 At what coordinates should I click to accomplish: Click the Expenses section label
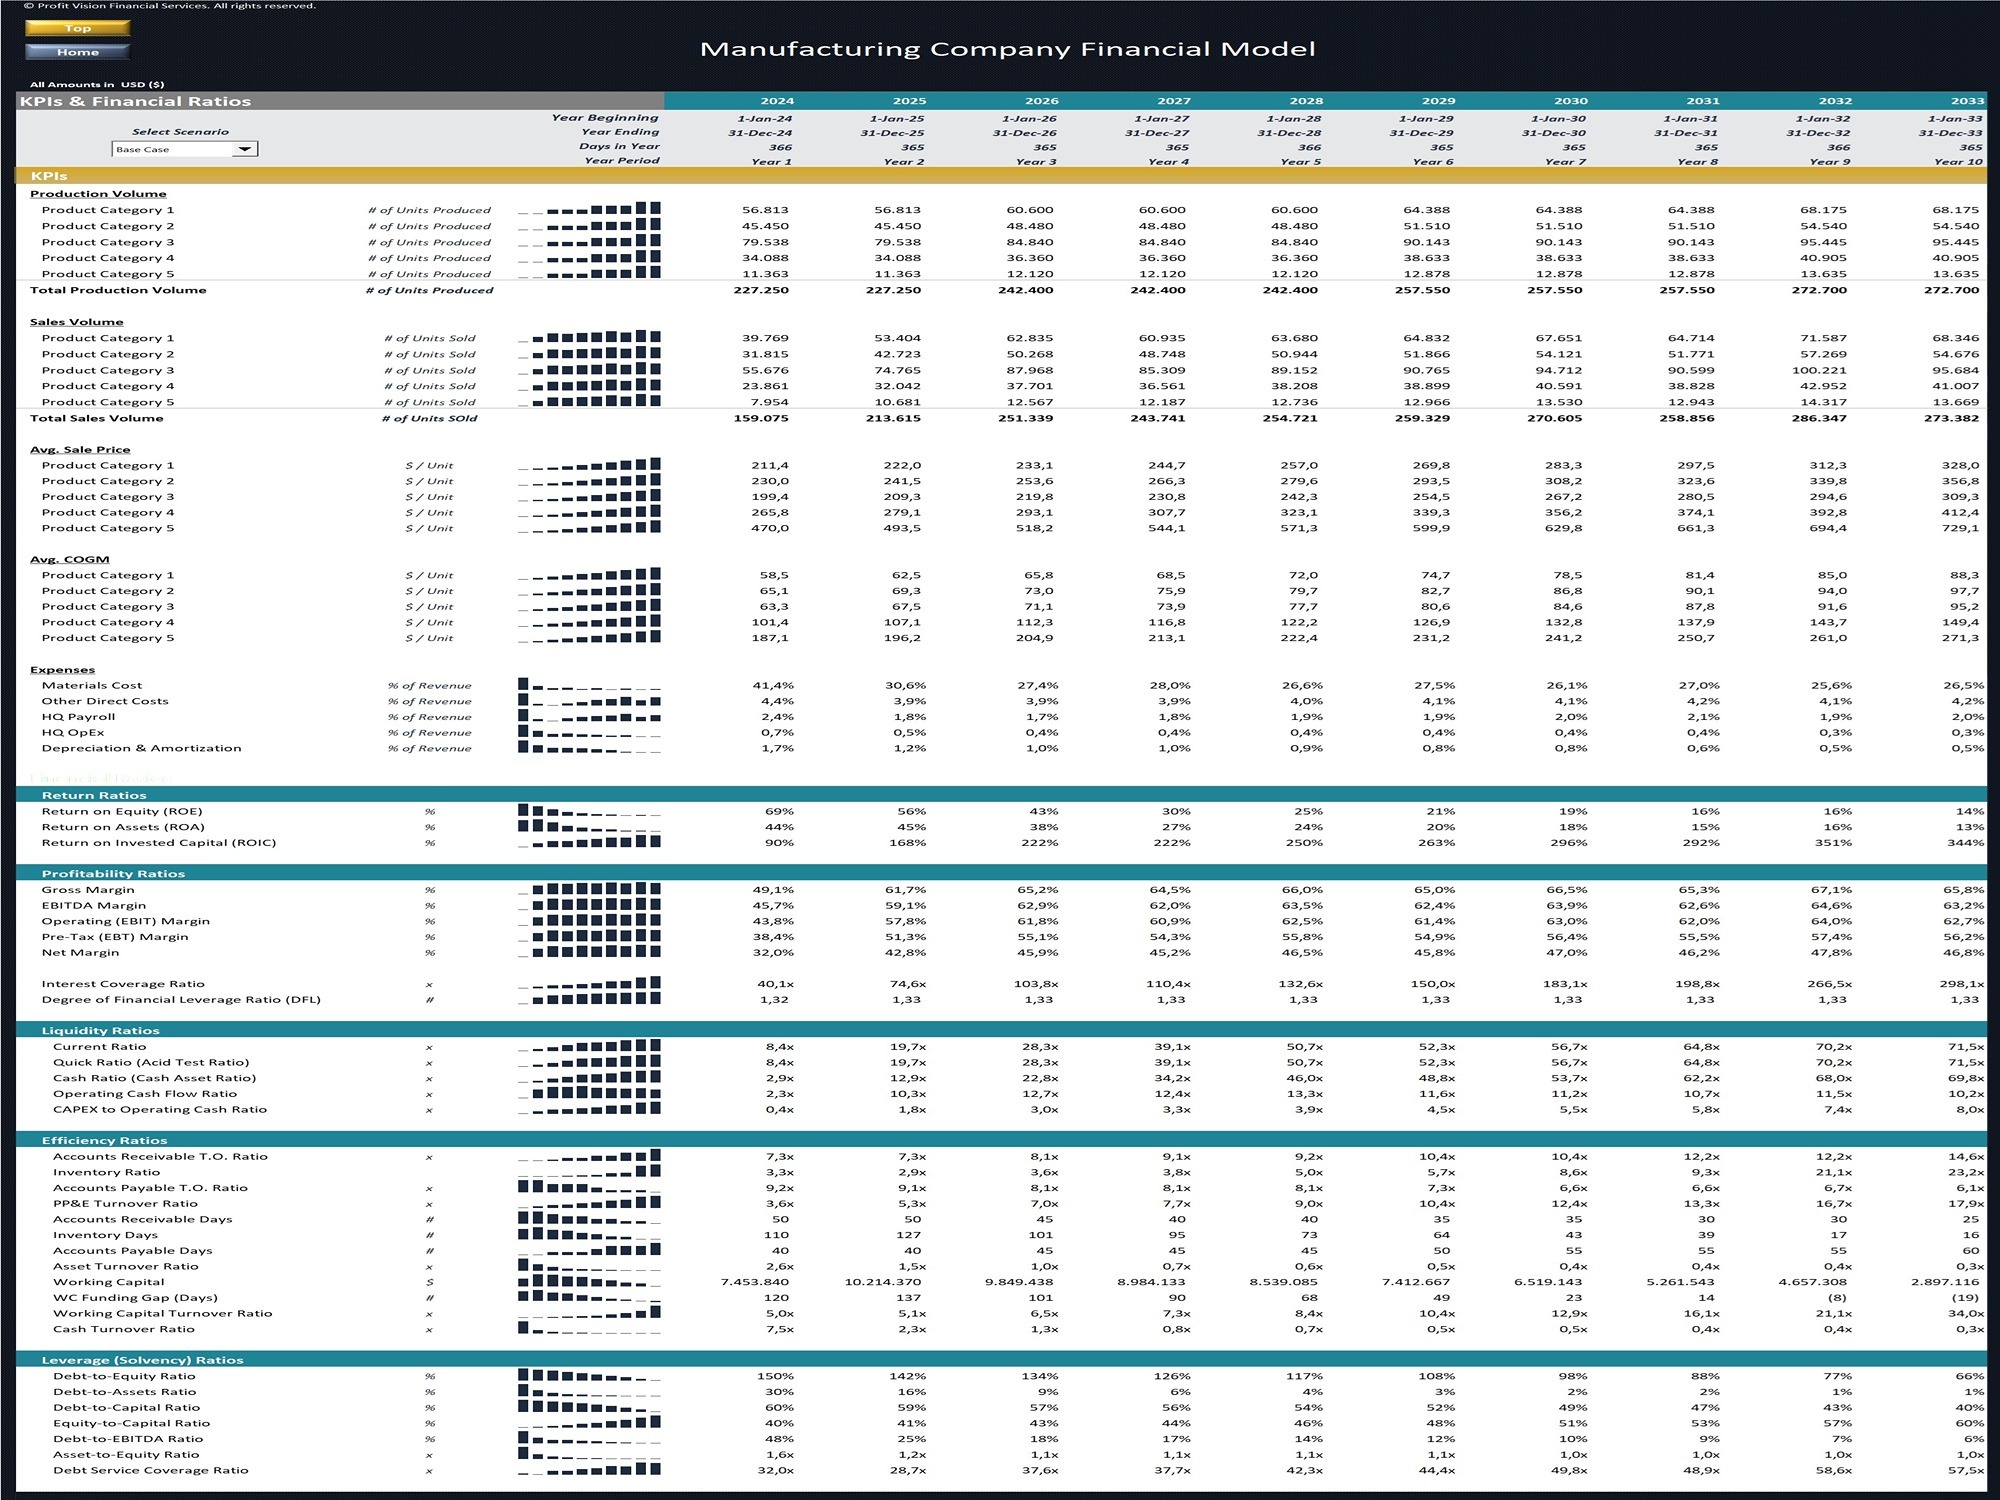click(x=62, y=670)
